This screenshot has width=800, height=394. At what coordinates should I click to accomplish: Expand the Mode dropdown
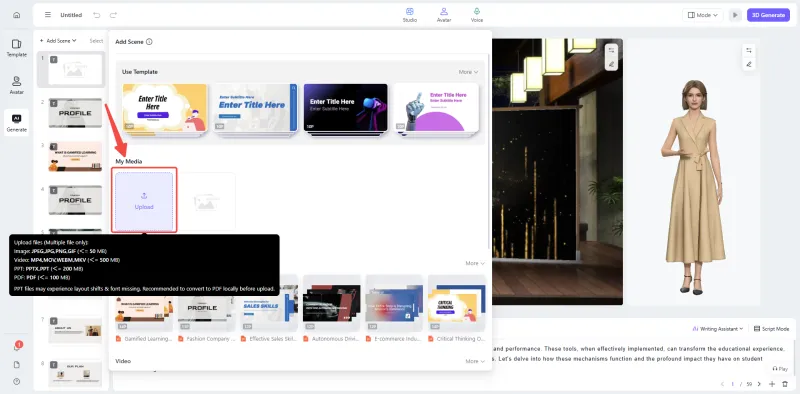tap(703, 15)
